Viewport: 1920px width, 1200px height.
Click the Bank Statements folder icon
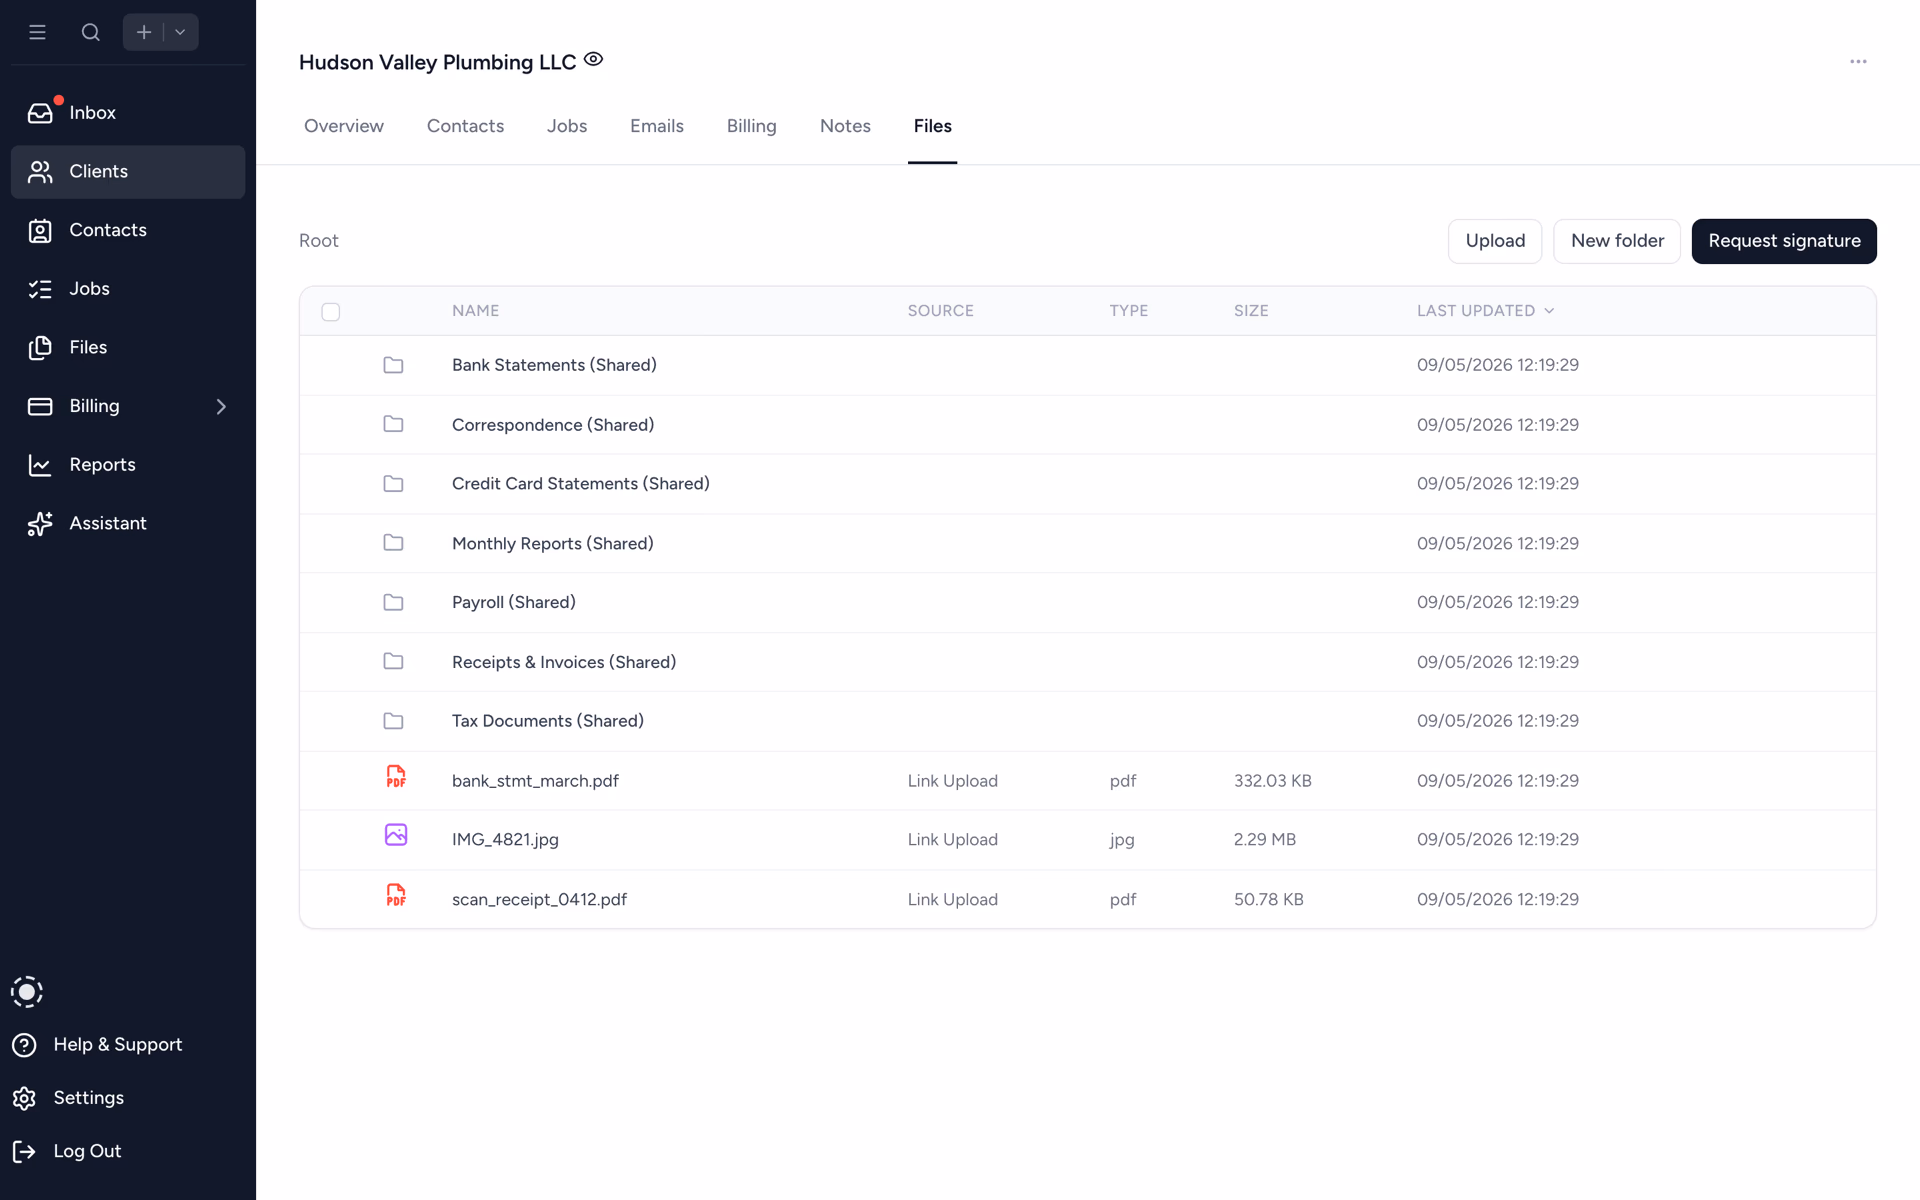[x=394, y=365]
